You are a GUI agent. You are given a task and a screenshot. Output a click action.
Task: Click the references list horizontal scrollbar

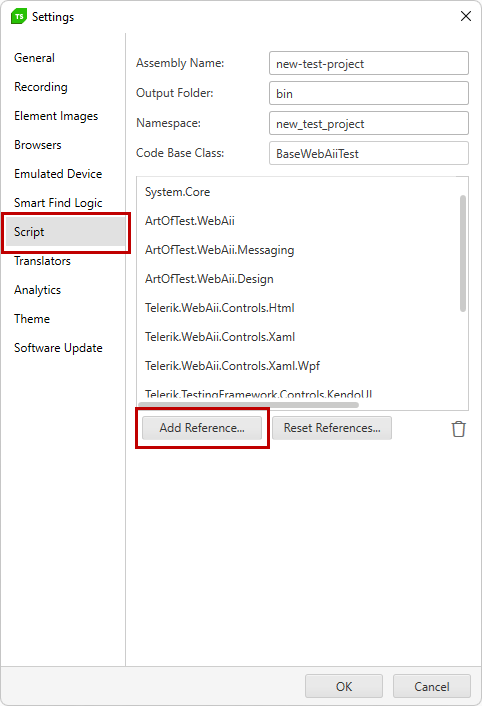coord(249,404)
